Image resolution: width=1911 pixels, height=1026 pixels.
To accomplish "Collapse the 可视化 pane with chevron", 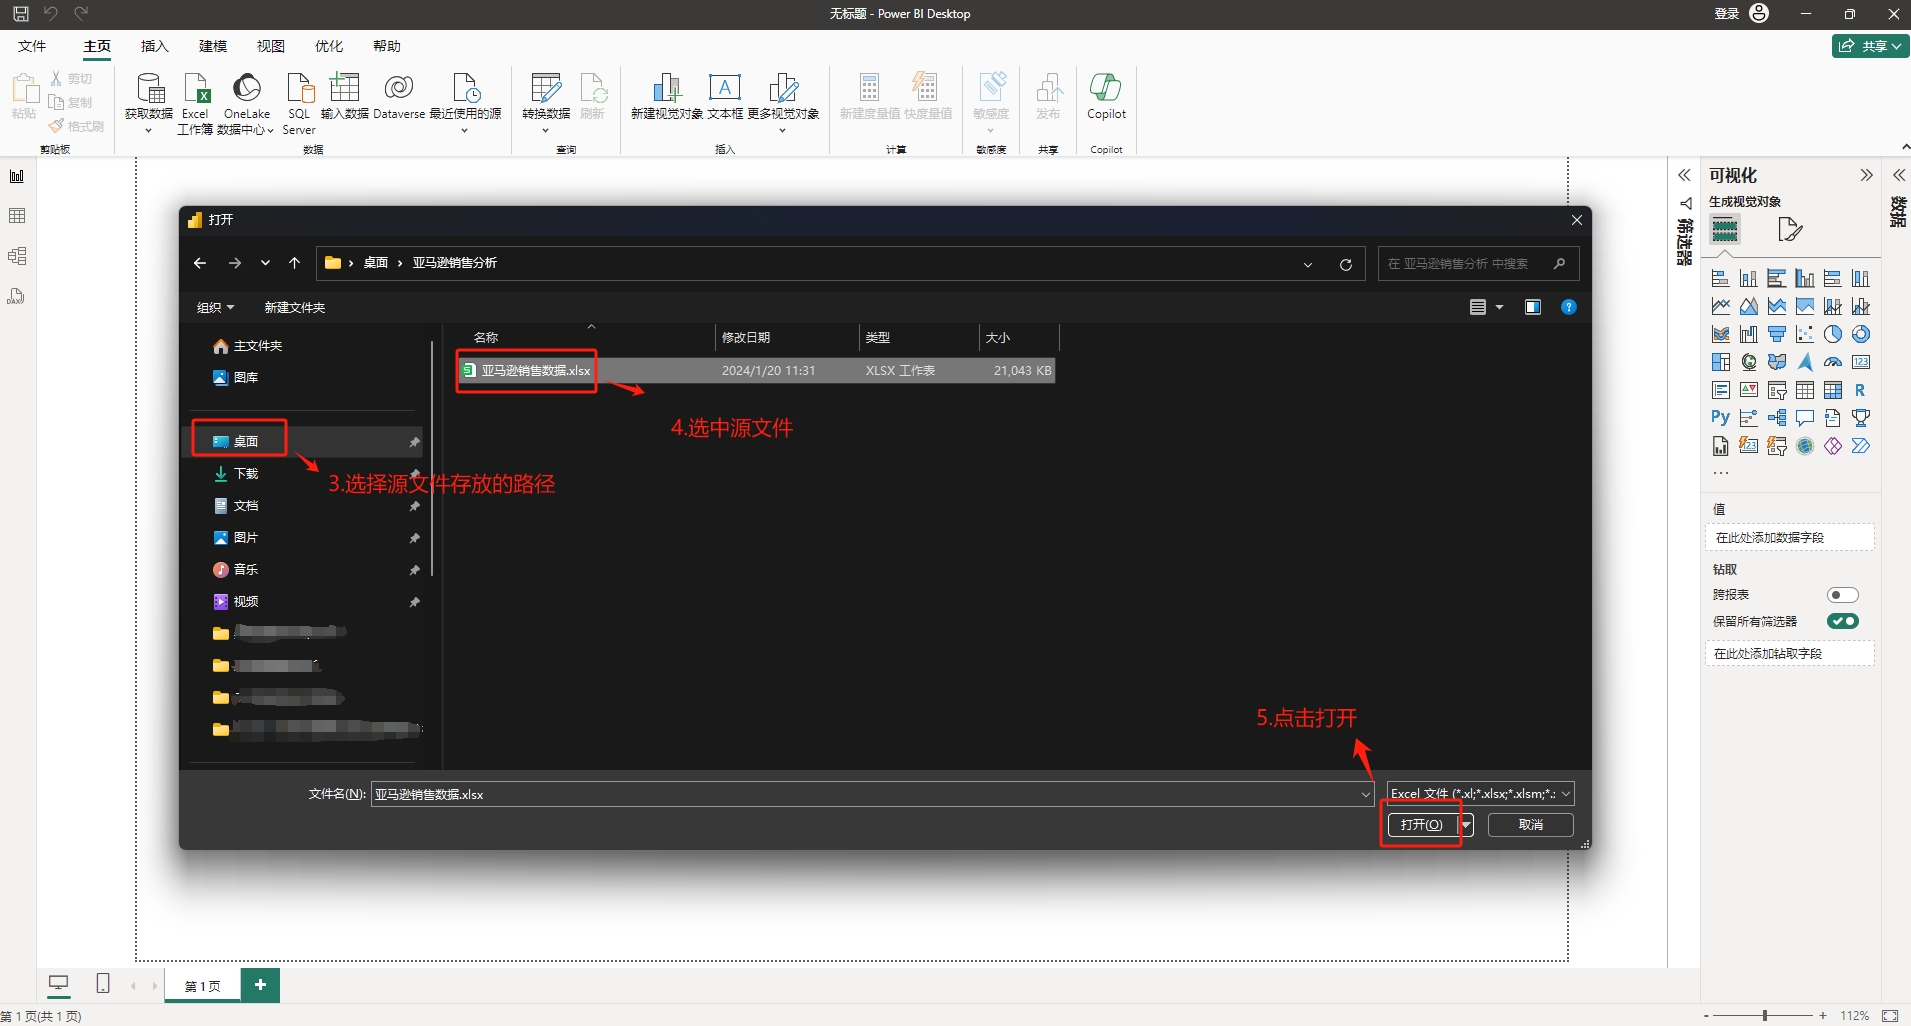I will 1866,175.
